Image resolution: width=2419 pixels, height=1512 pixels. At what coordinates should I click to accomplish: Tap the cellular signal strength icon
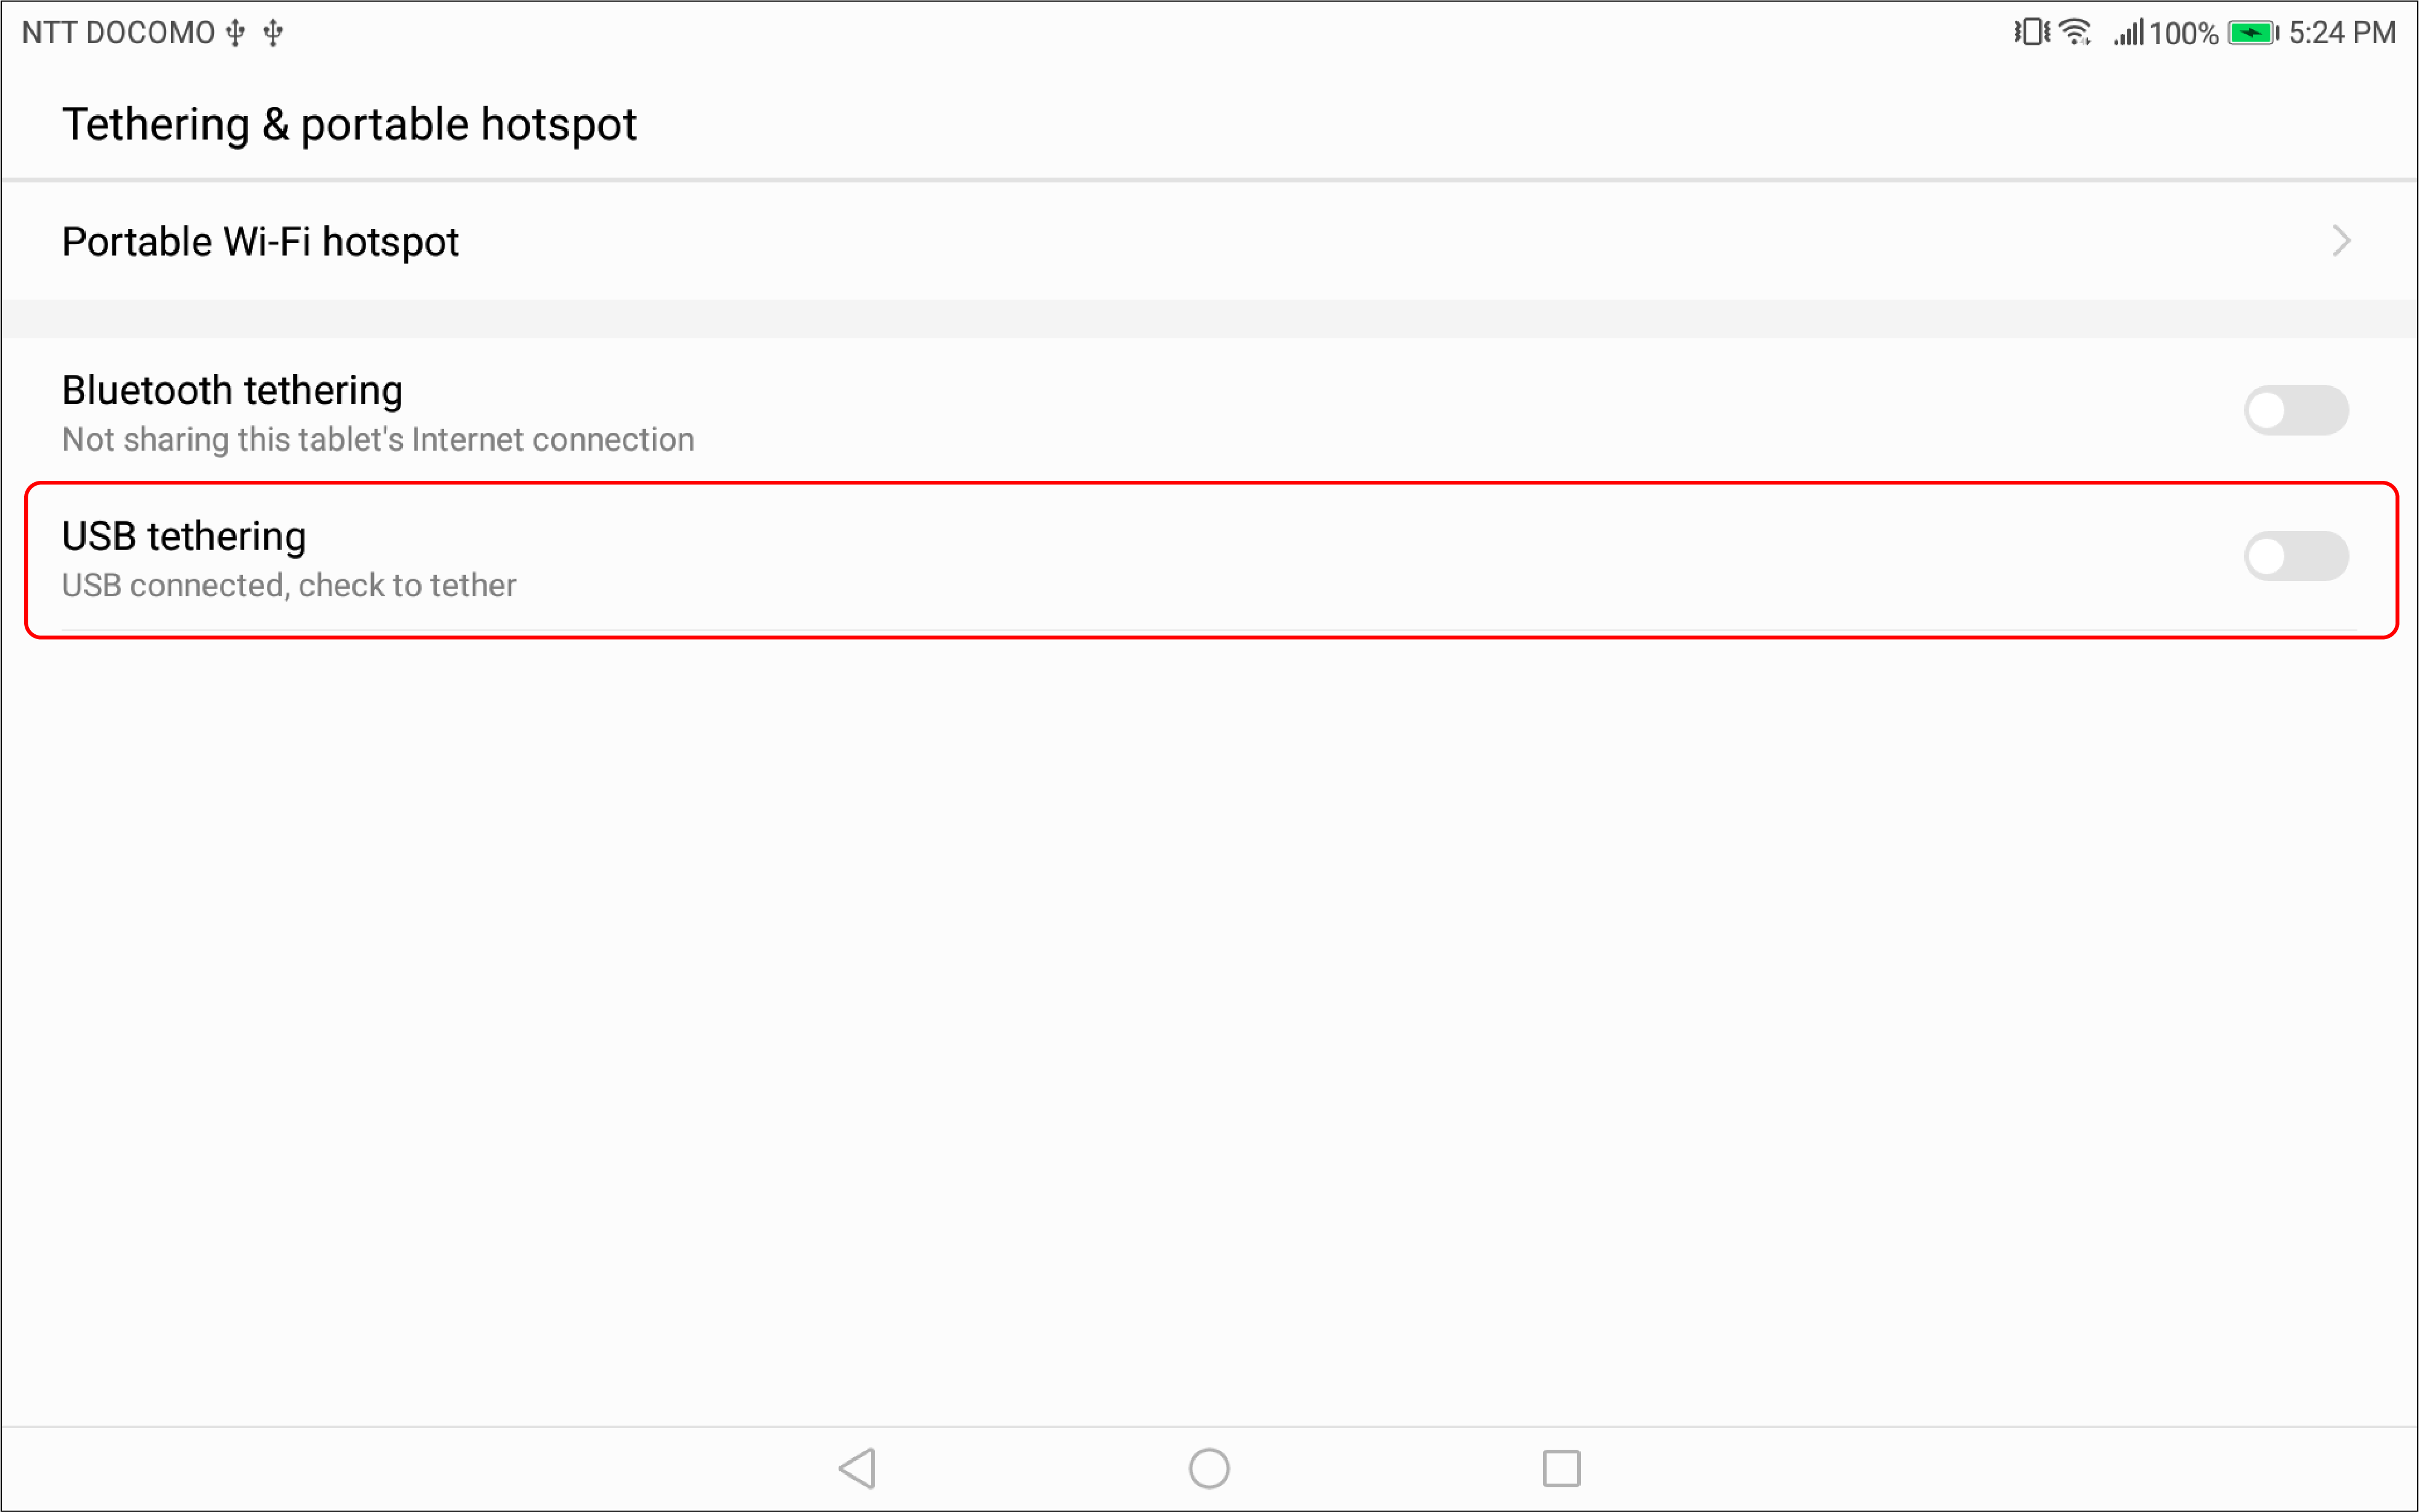click(x=2129, y=33)
